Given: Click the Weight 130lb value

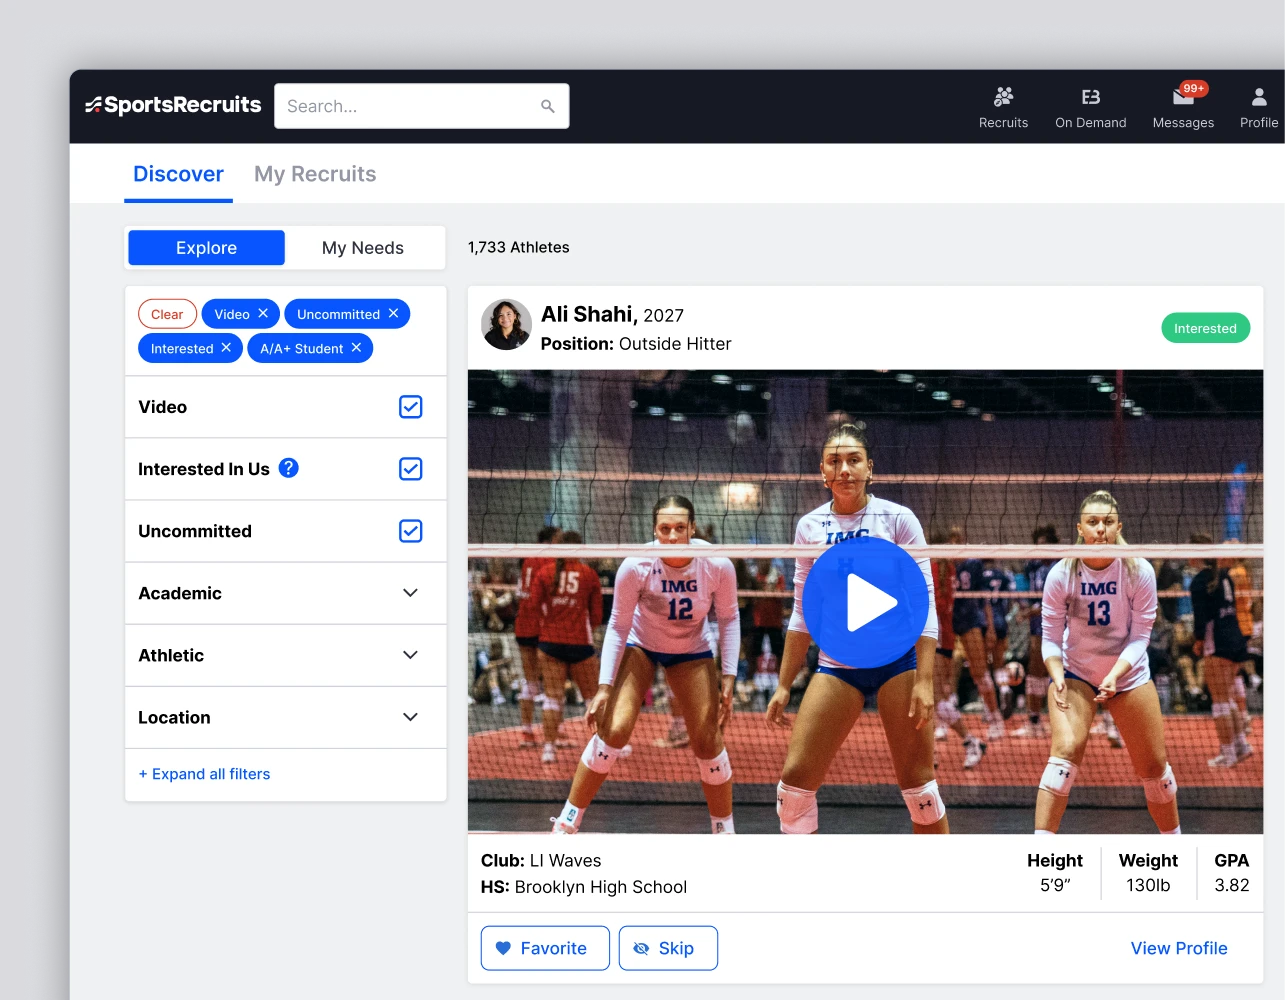Looking at the screenshot, I should tap(1148, 885).
